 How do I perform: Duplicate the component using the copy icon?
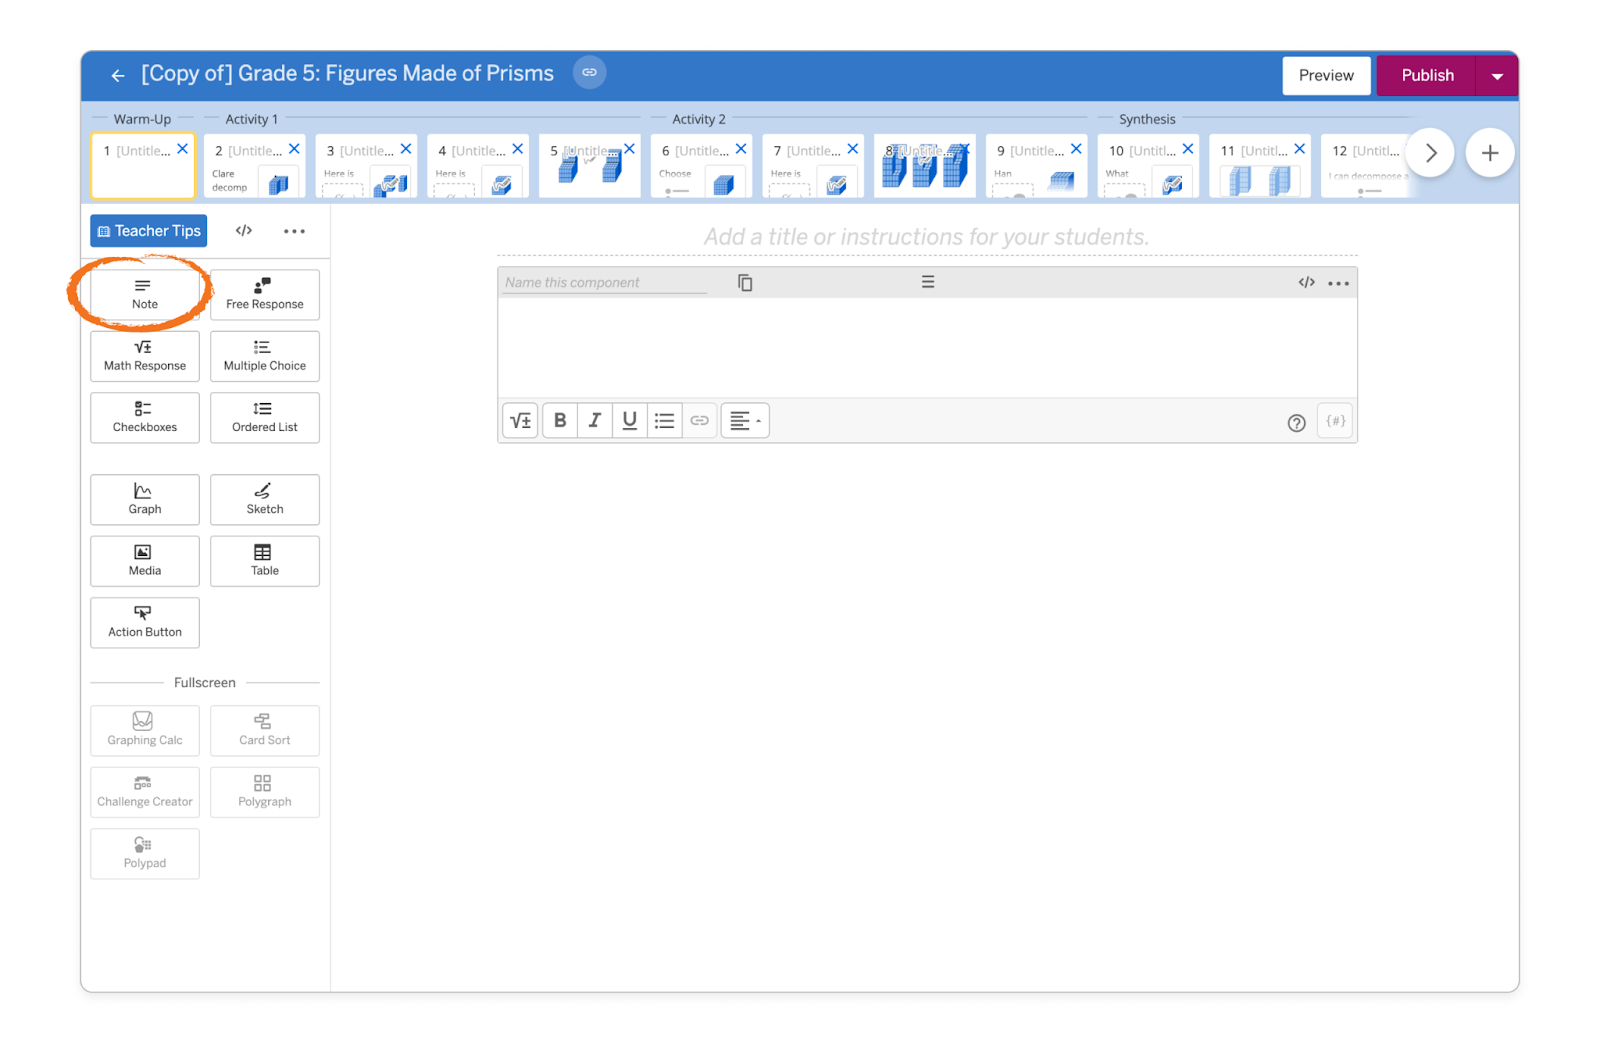tap(745, 283)
